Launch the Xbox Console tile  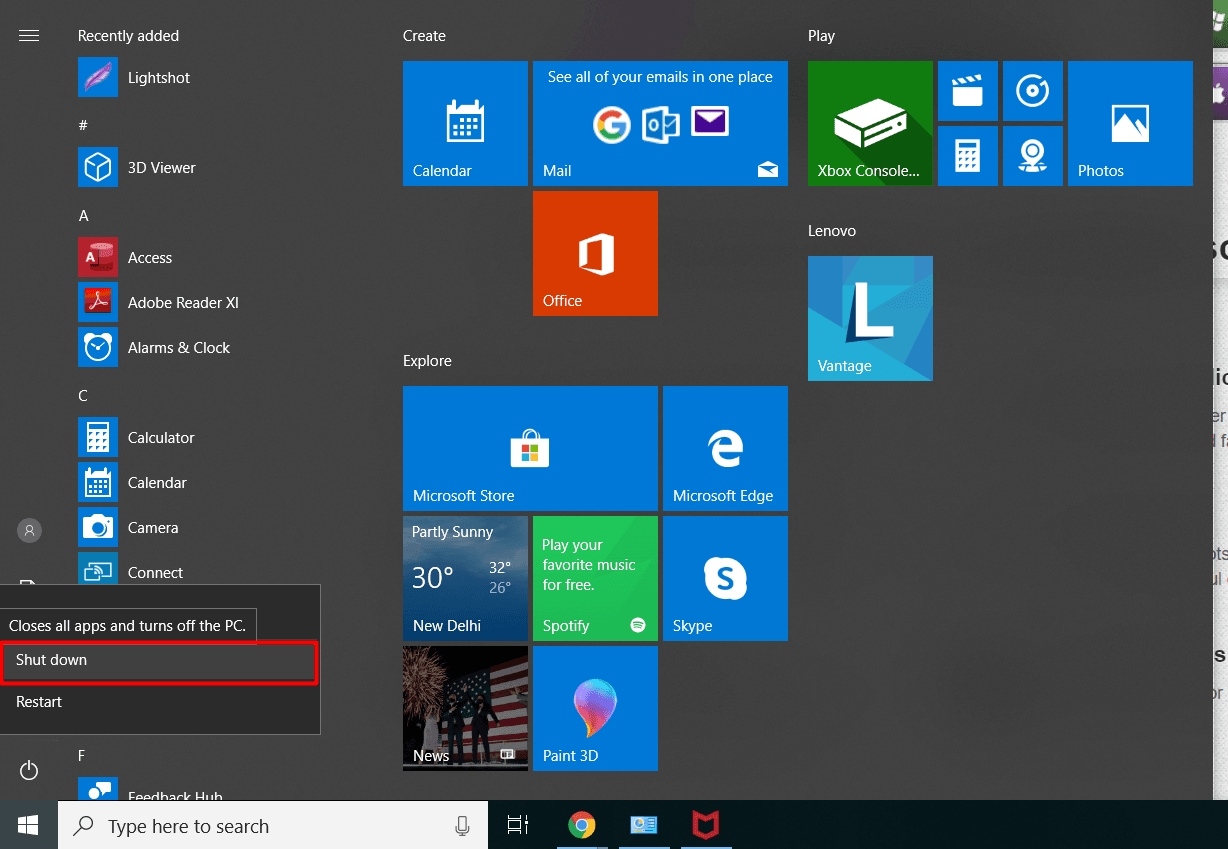click(870, 123)
